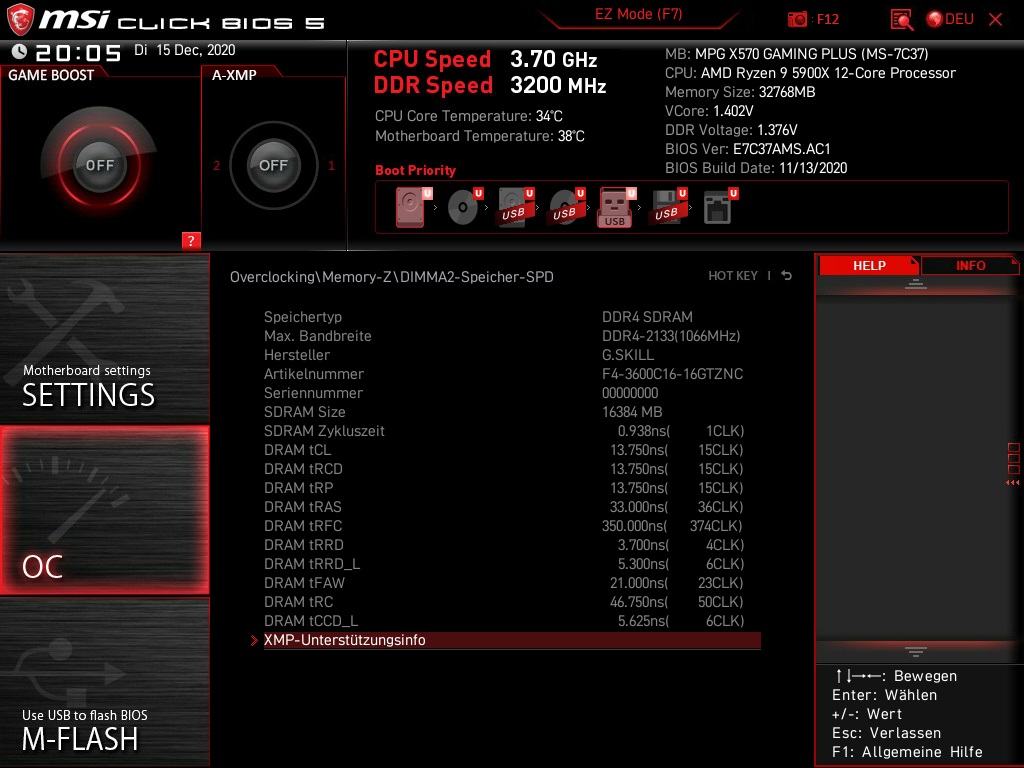Screen dimensions: 1024x768
Task: Click the BIOS Ver: E7C37AMS.AC1 line
Action: tap(748, 149)
